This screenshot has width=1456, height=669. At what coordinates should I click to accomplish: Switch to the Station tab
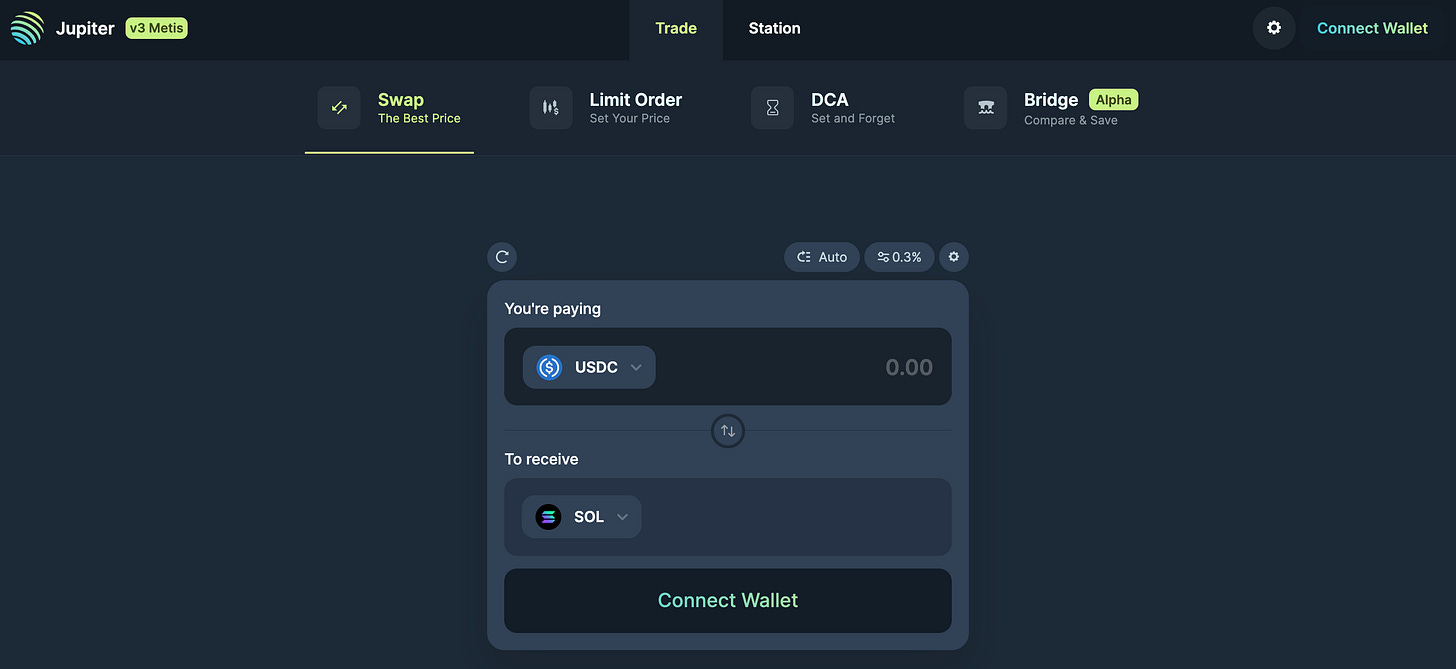point(775,28)
